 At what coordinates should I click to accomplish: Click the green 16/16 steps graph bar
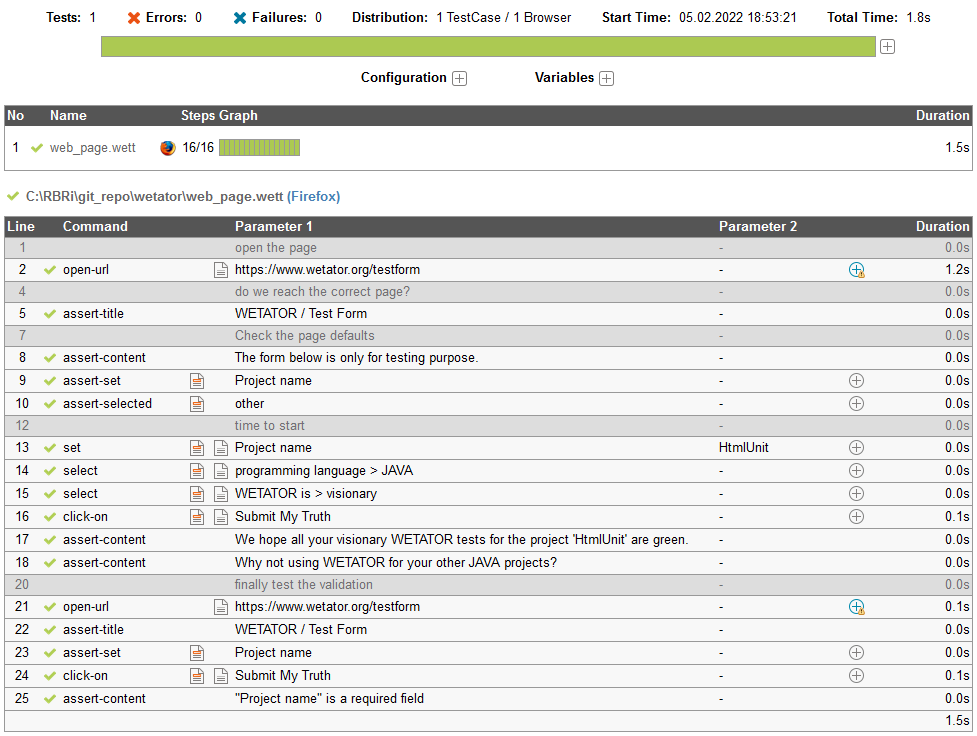259,148
